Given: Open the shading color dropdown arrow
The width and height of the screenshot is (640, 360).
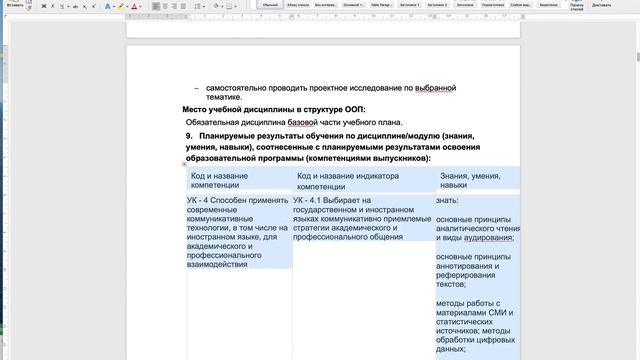Looking at the screenshot, I should click(222, 7).
